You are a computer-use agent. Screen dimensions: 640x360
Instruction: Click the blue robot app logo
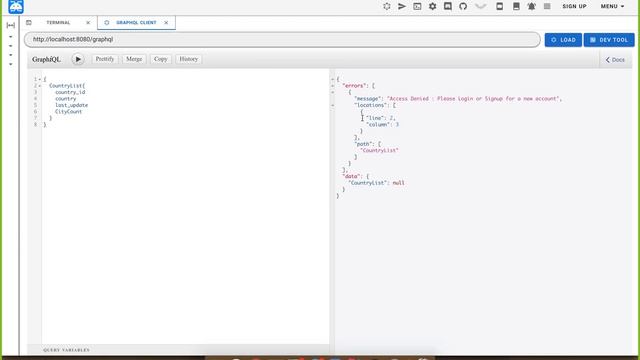(x=16, y=7)
